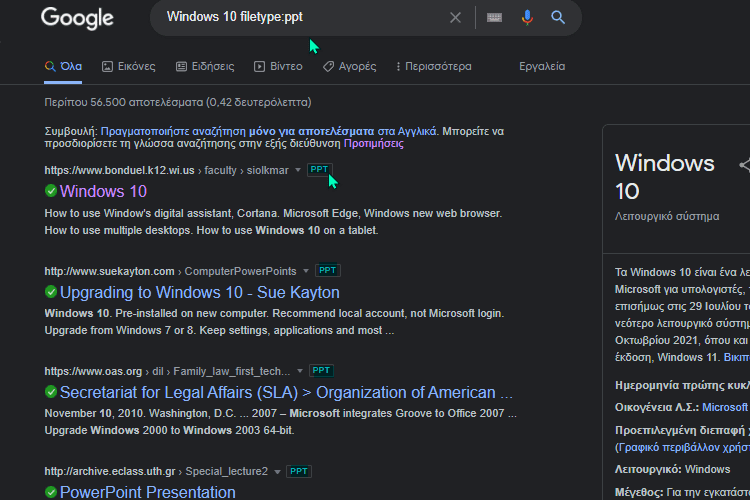Expand dropdown arrow next to suekayton.com URL

tap(306, 271)
